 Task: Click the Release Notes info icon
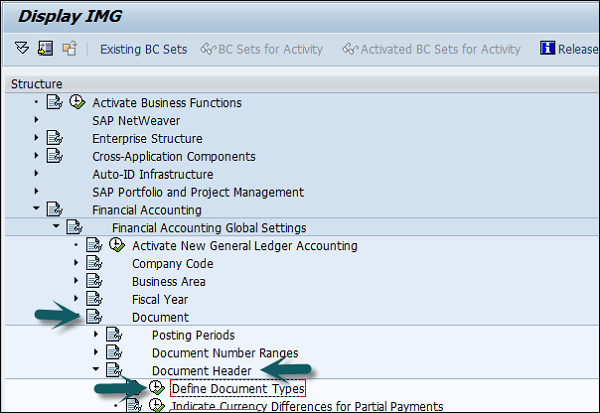click(547, 48)
